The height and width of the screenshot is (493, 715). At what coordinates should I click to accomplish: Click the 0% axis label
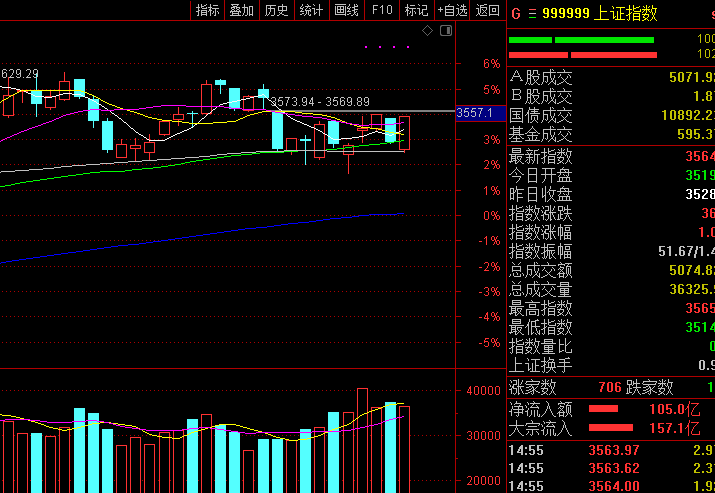[492, 216]
